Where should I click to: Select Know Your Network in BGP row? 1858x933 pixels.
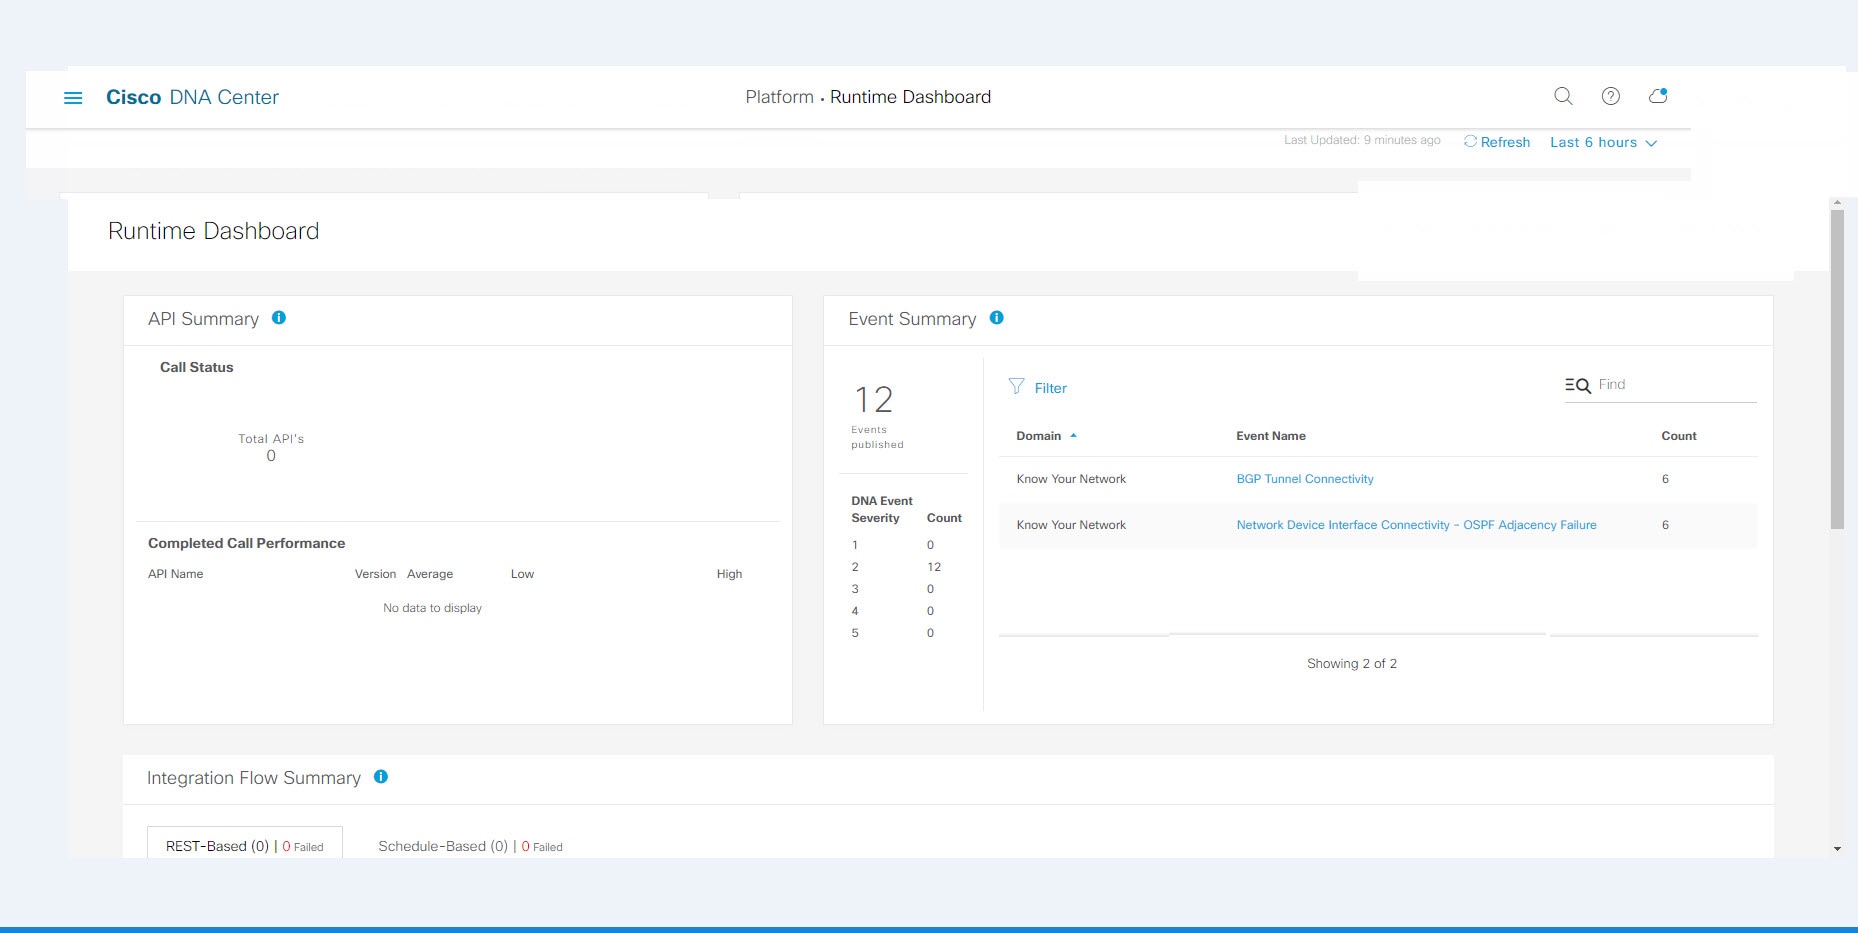[x=1071, y=479]
